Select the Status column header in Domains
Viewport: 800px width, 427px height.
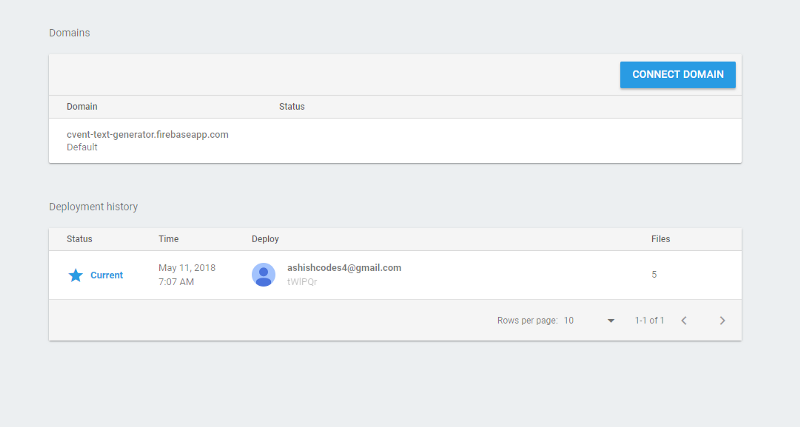[x=292, y=107]
